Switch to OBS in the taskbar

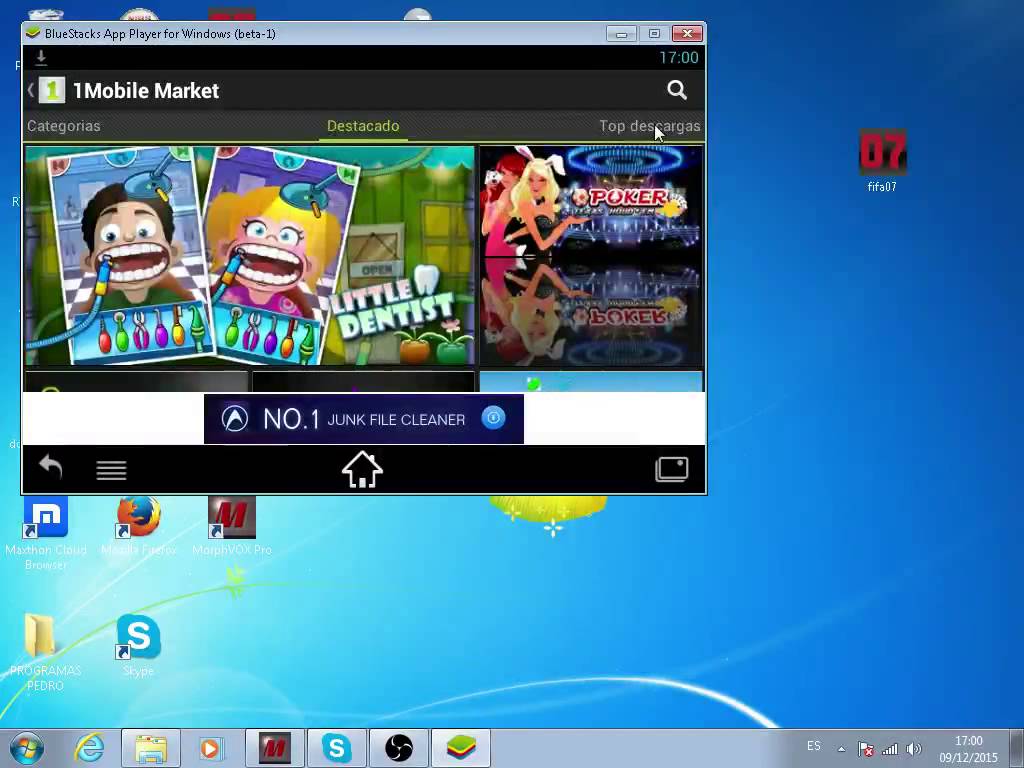pyautogui.click(x=398, y=748)
